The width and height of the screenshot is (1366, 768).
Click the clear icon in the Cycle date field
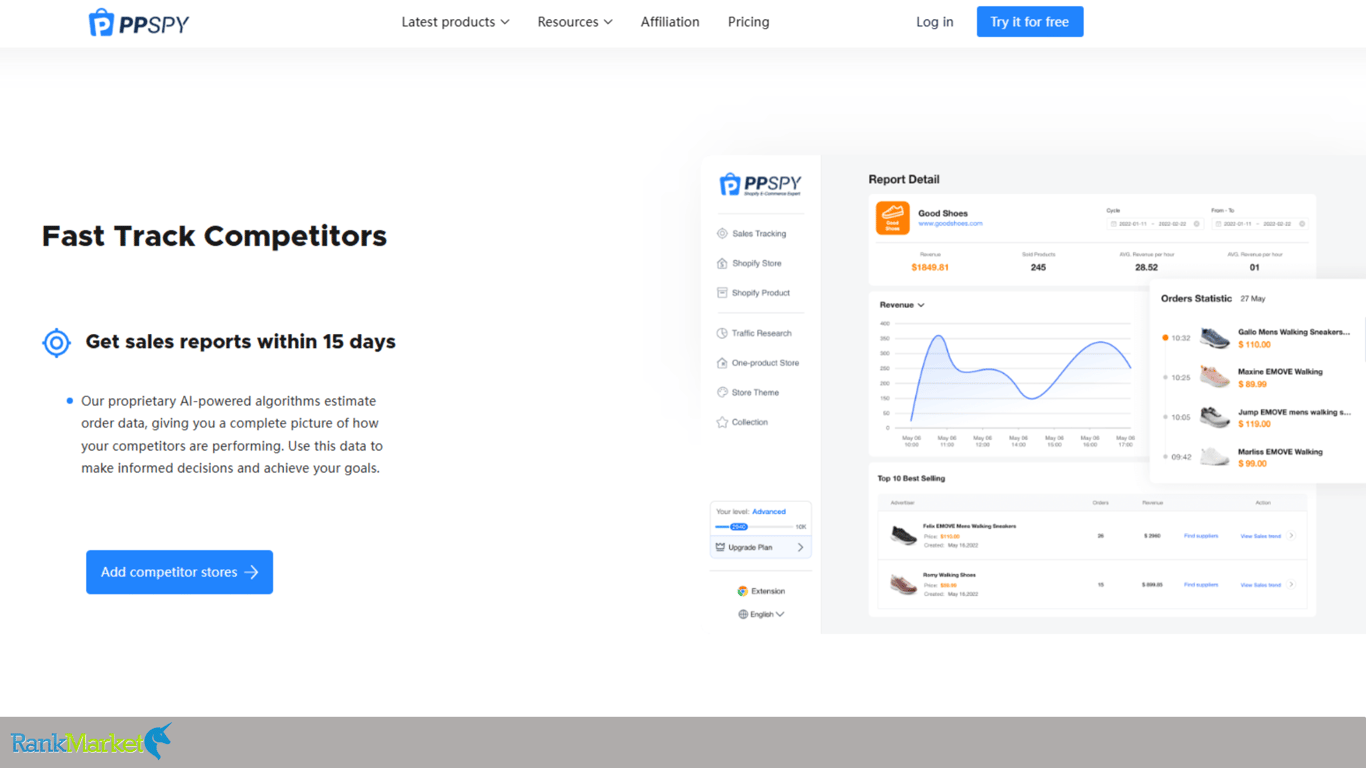[1197, 224]
